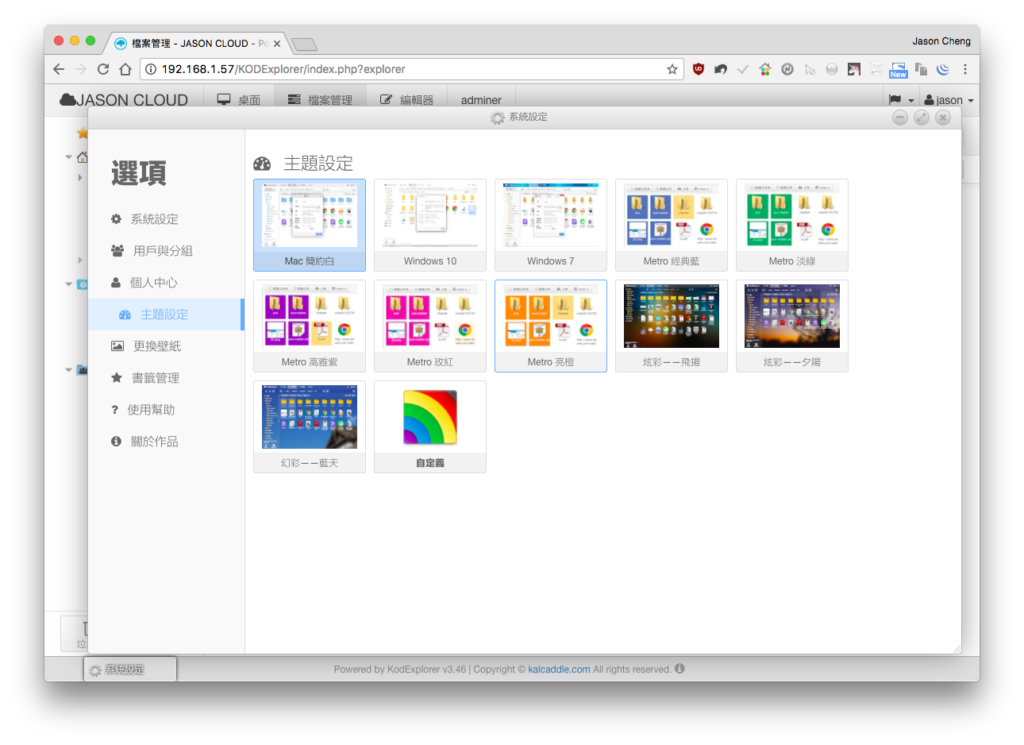Image resolution: width=1024 pixels, height=745 pixels.
Task: Show 關於作品 about page
Action: coord(166,441)
